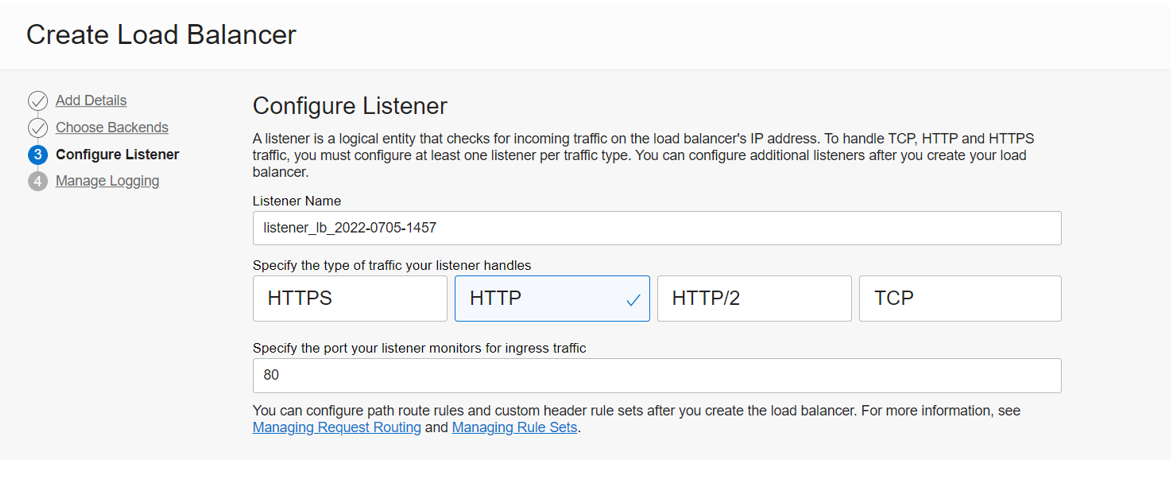Click the blue checkmark inside the HTTP tile

pyautogui.click(x=633, y=300)
